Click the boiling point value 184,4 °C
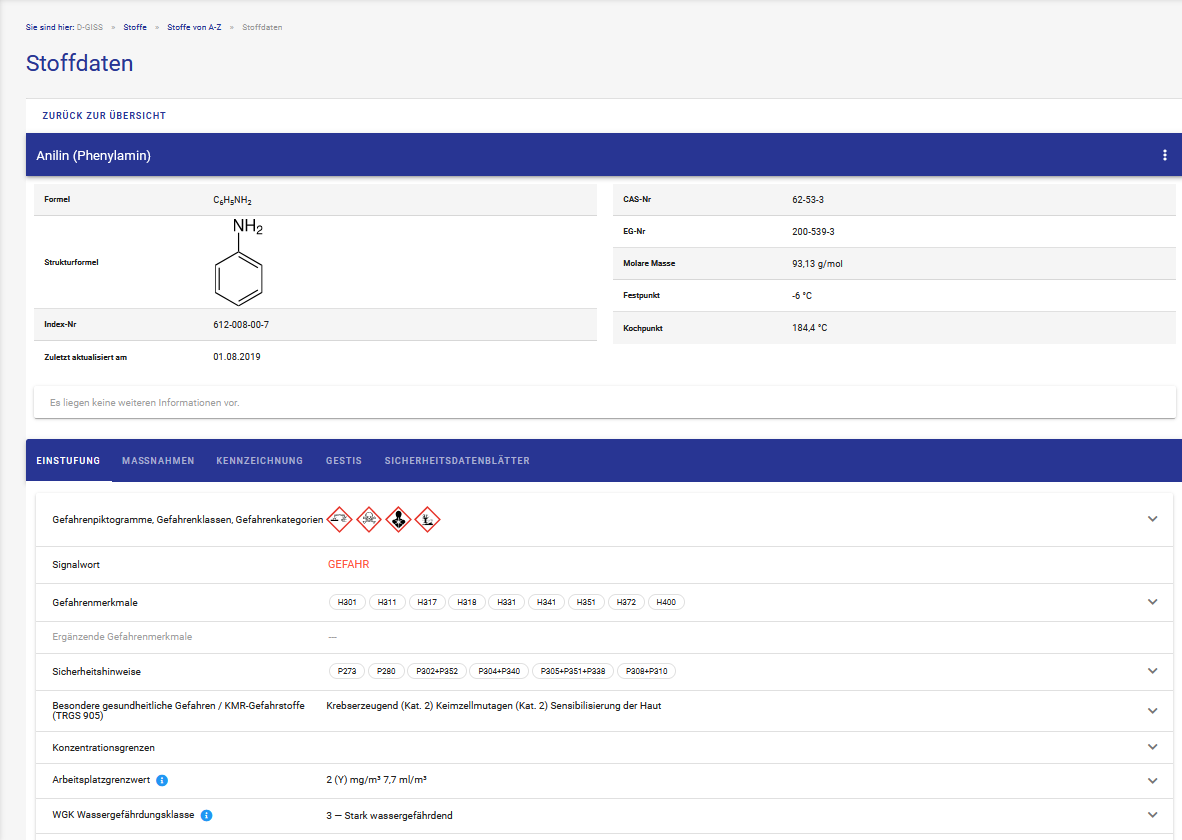Screen dimensions: 1182x840 click(x=810, y=328)
